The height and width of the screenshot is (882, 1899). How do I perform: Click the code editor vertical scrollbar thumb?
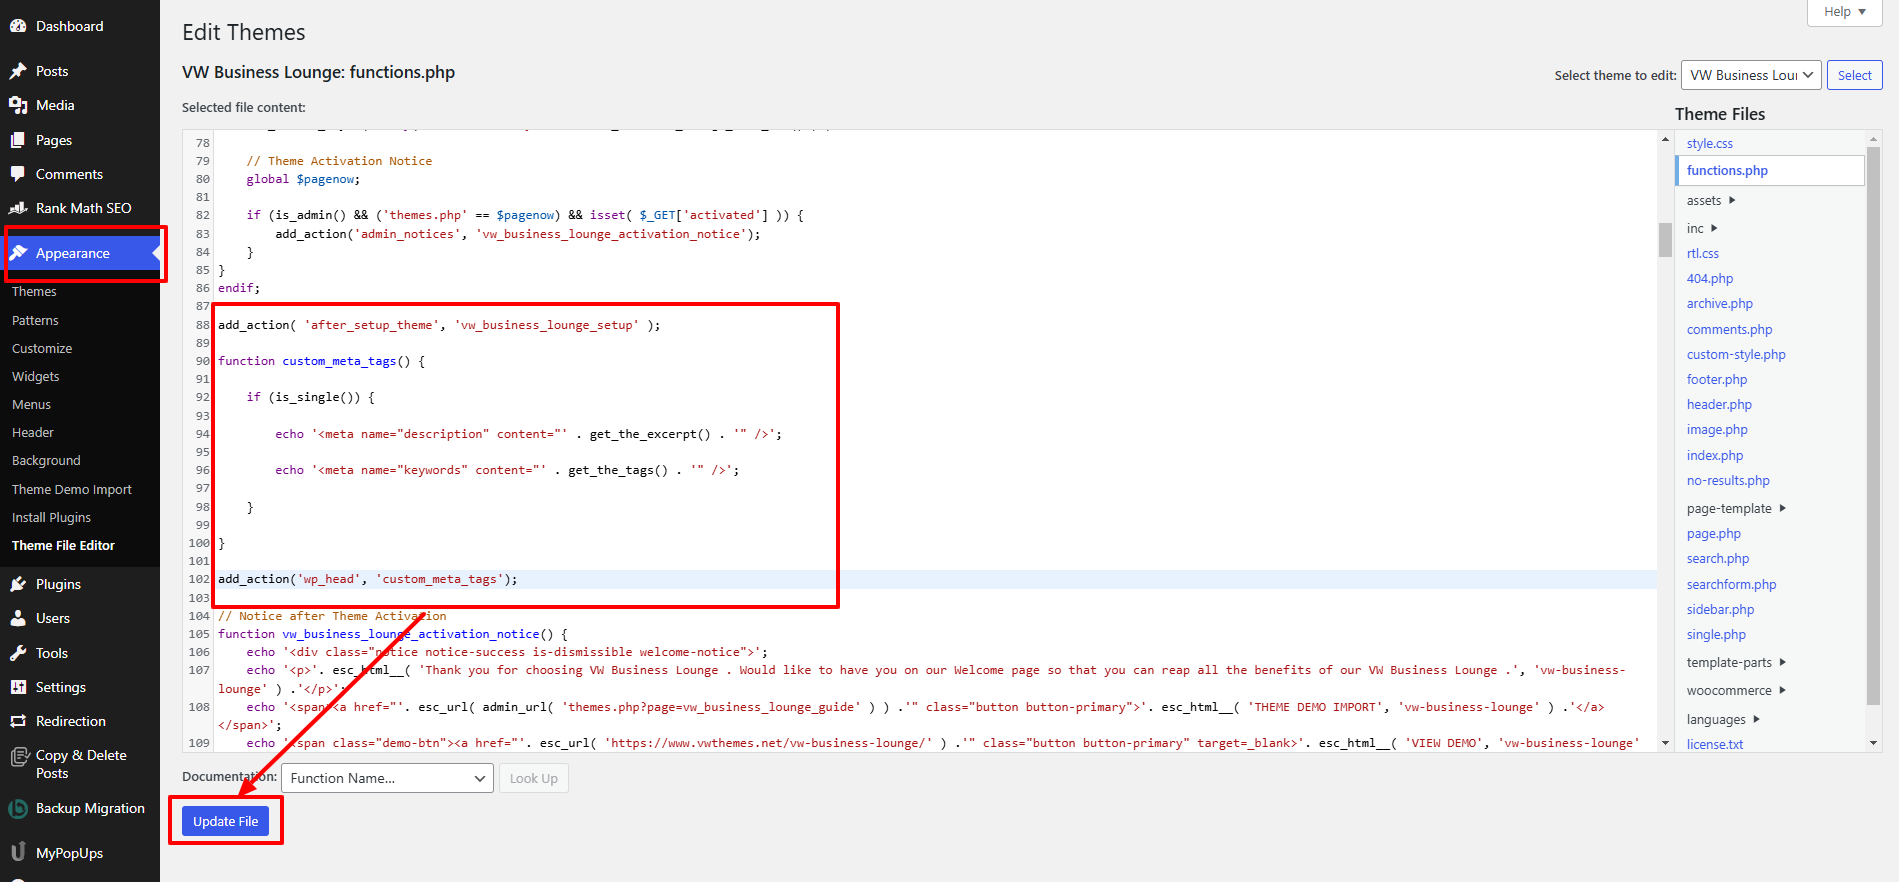tap(1665, 240)
